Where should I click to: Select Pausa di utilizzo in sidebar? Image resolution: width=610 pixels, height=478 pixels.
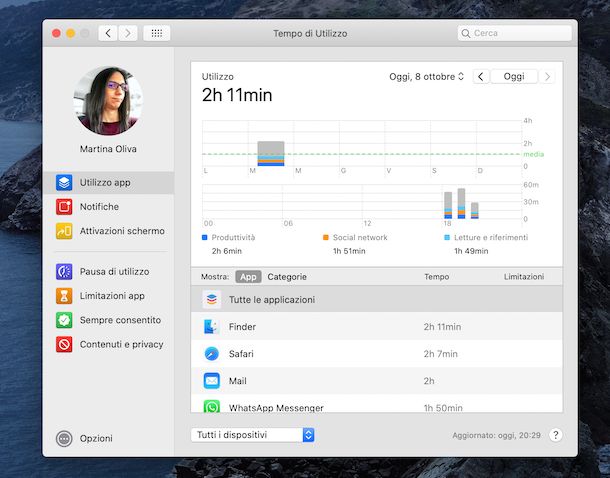[109, 271]
